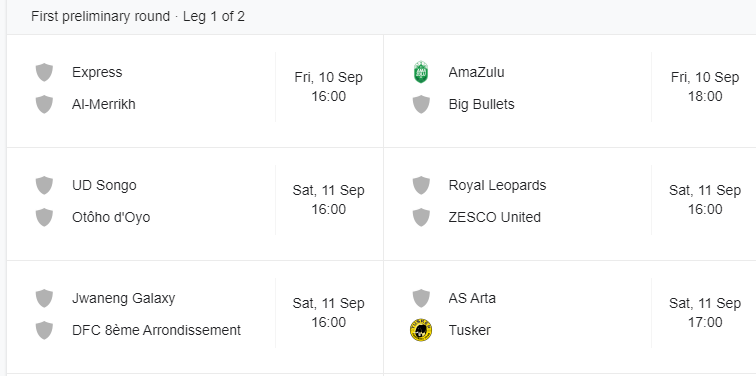The height and width of the screenshot is (376, 756).
Task: Open Express vs Al-Merrikh match time
Action: coord(328,96)
